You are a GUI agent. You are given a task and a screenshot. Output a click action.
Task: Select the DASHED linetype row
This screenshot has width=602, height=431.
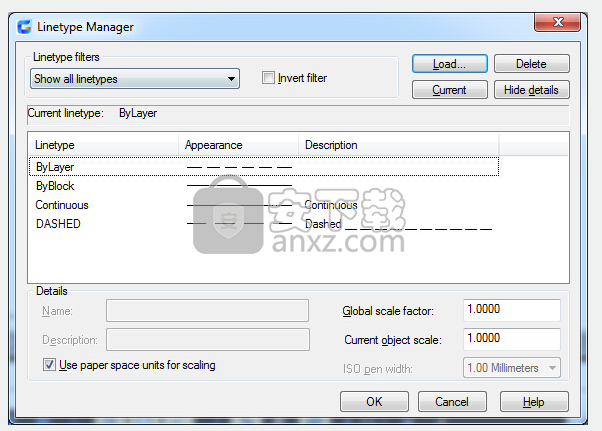[x=264, y=224]
